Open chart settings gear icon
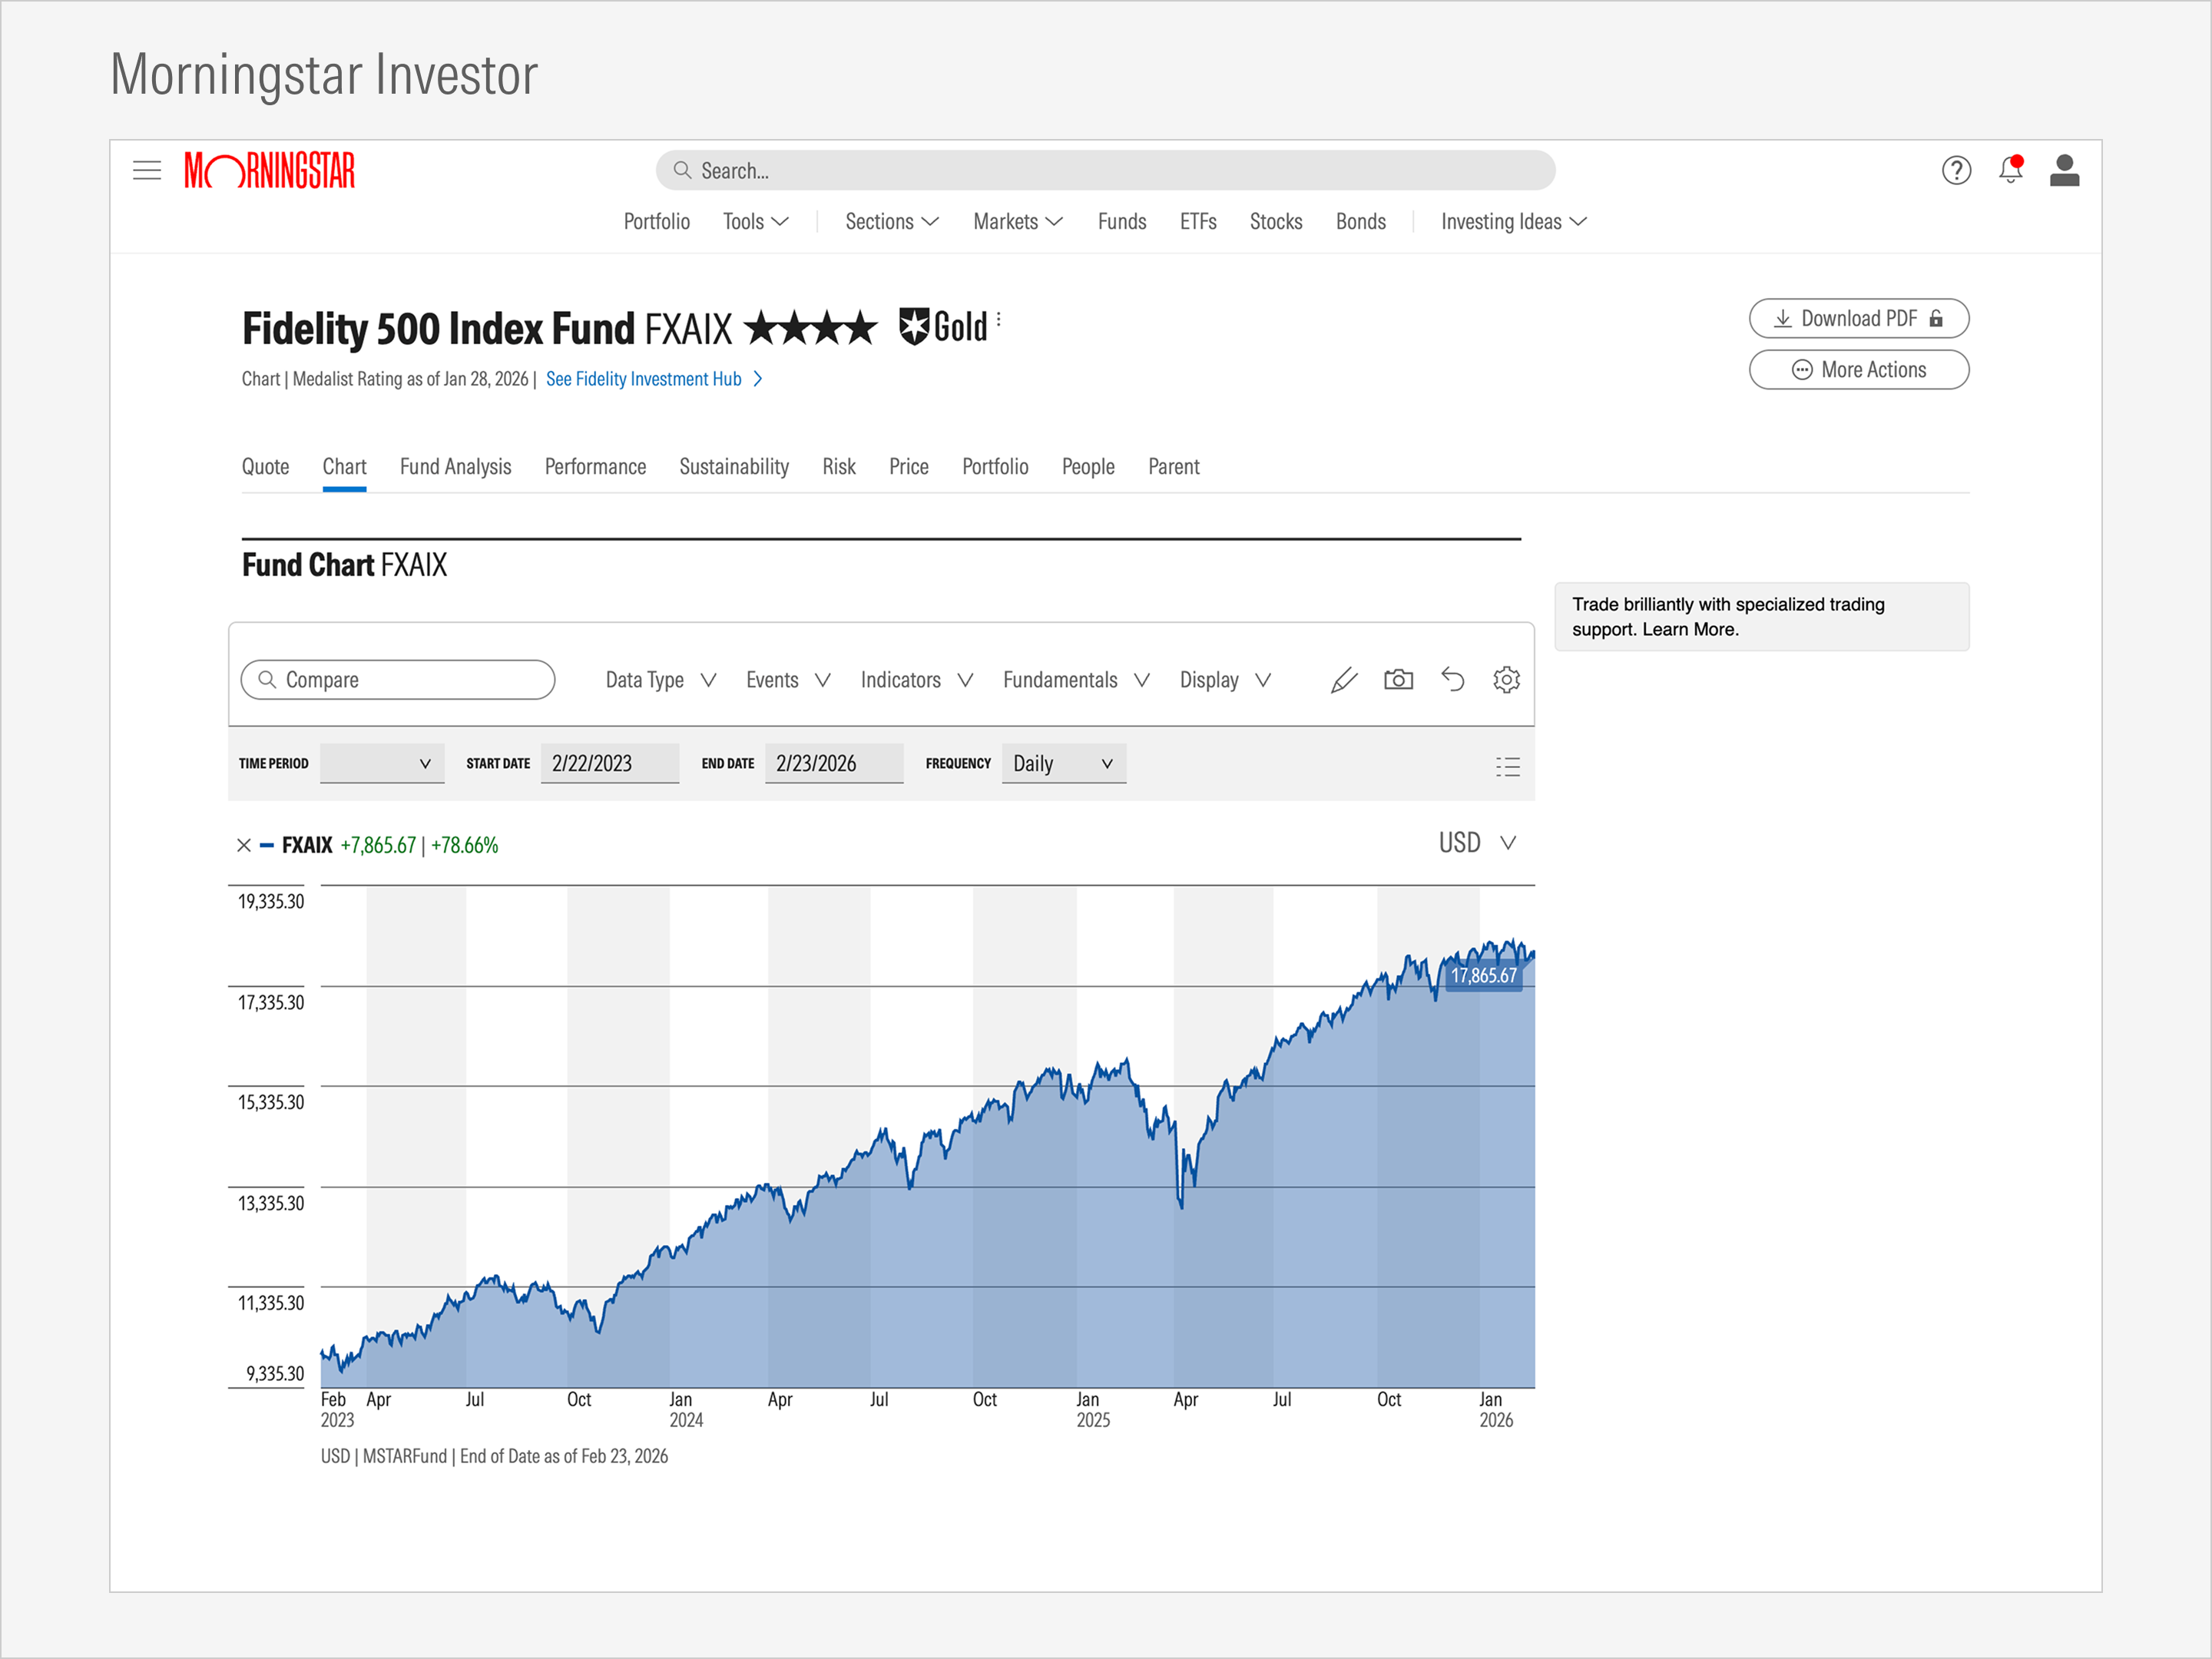Image resolution: width=2212 pixels, height=1659 pixels. pos(1506,680)
